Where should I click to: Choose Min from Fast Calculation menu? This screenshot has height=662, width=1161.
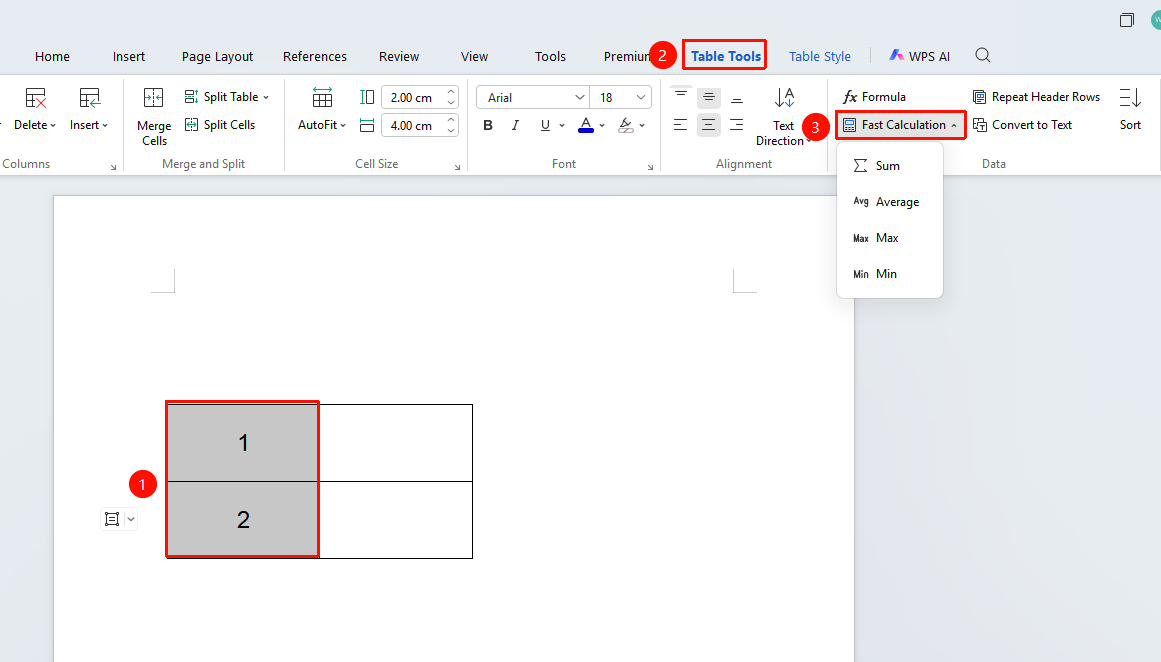[x=889, y=274]
